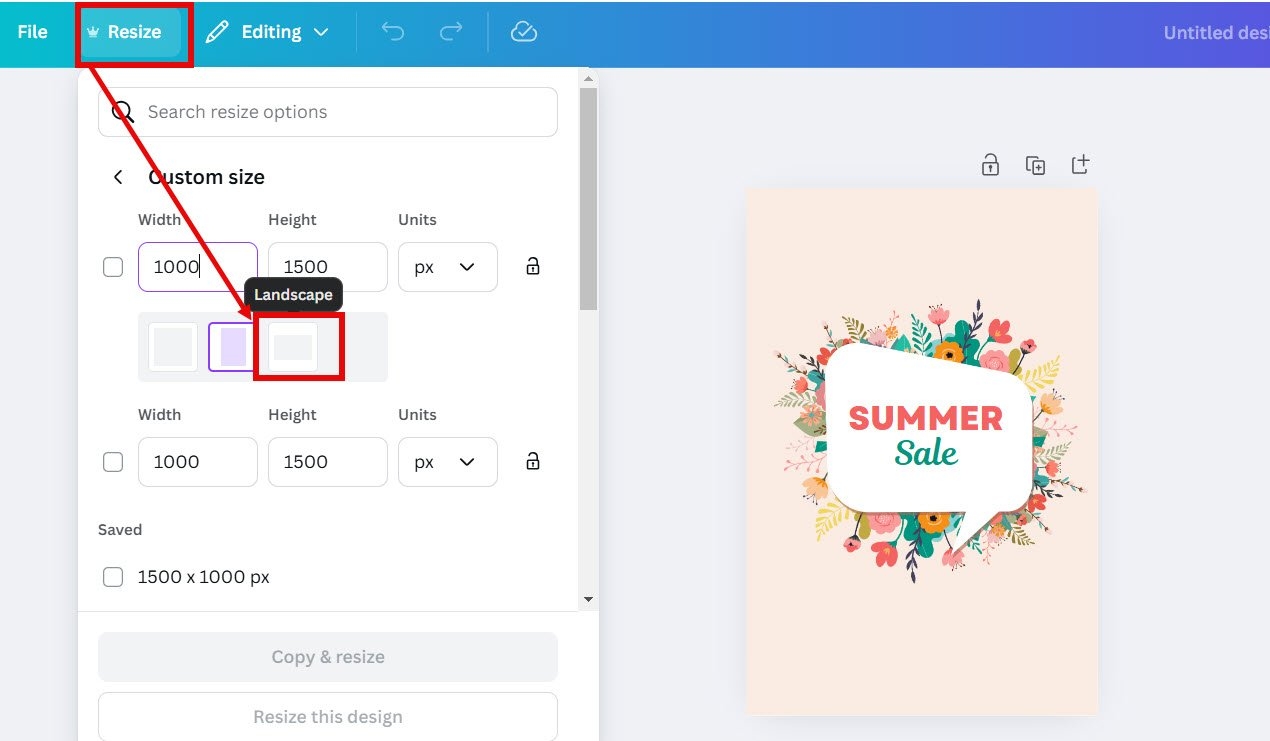
Task: Select the Landscape orientation option
Action: point(293,347)
